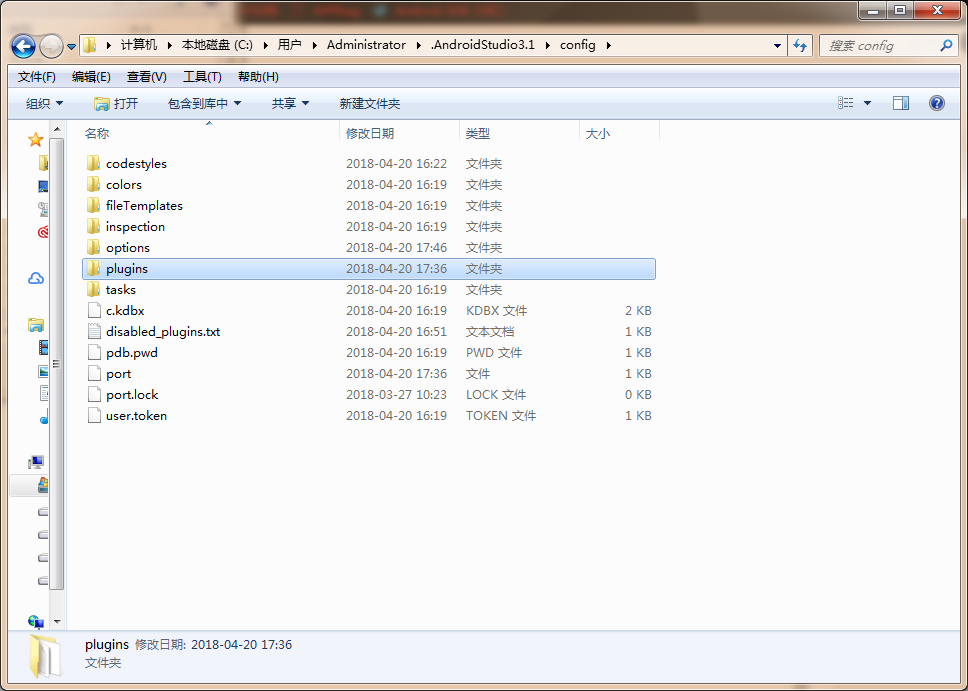Open the view options dropdown arrow
Viewport: 968px width, 691px height.
(x=867, y=103)
